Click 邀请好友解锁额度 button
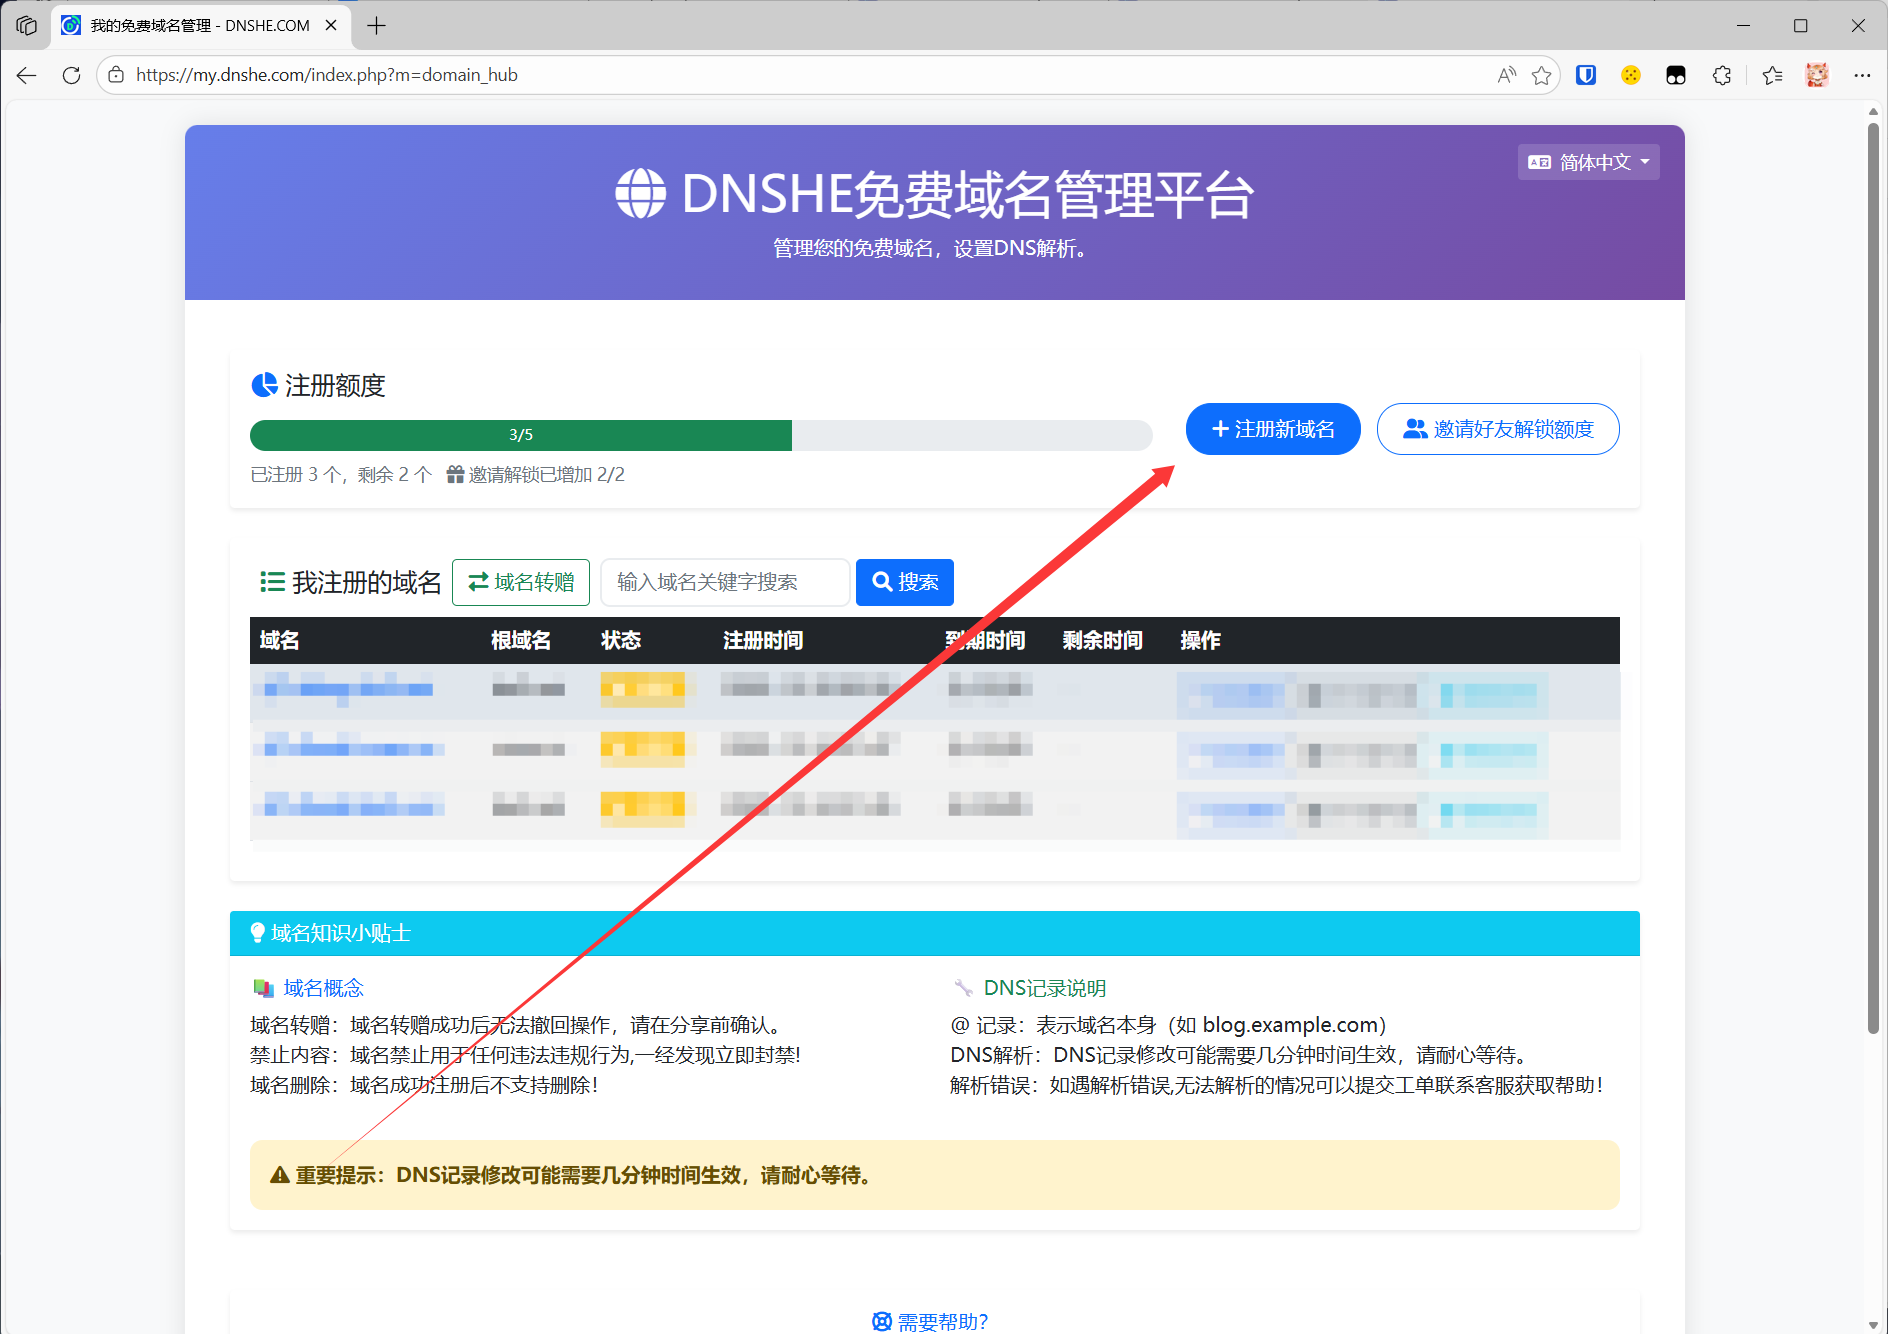1888x1334 pixels. point(1497,429)
